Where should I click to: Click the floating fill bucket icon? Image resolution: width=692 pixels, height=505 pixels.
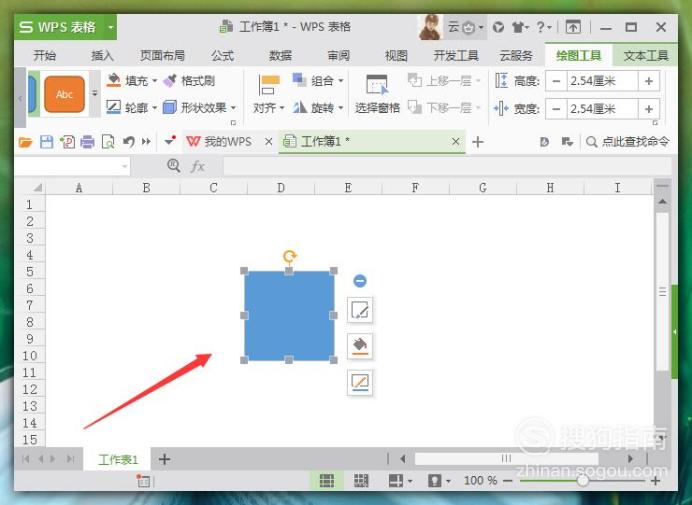click(360, 346)
